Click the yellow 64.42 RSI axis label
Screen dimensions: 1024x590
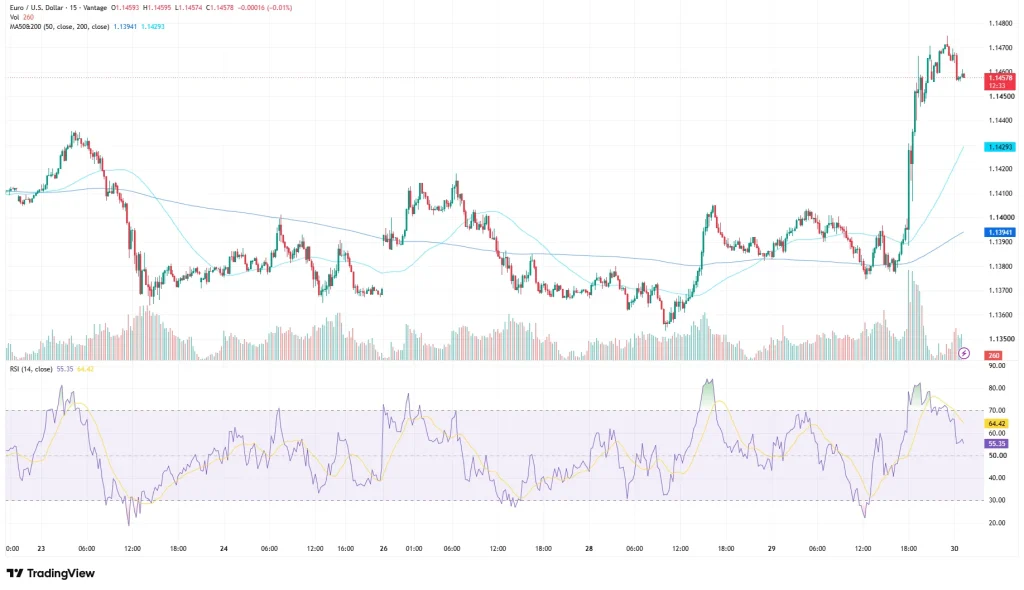coord(997,423)
